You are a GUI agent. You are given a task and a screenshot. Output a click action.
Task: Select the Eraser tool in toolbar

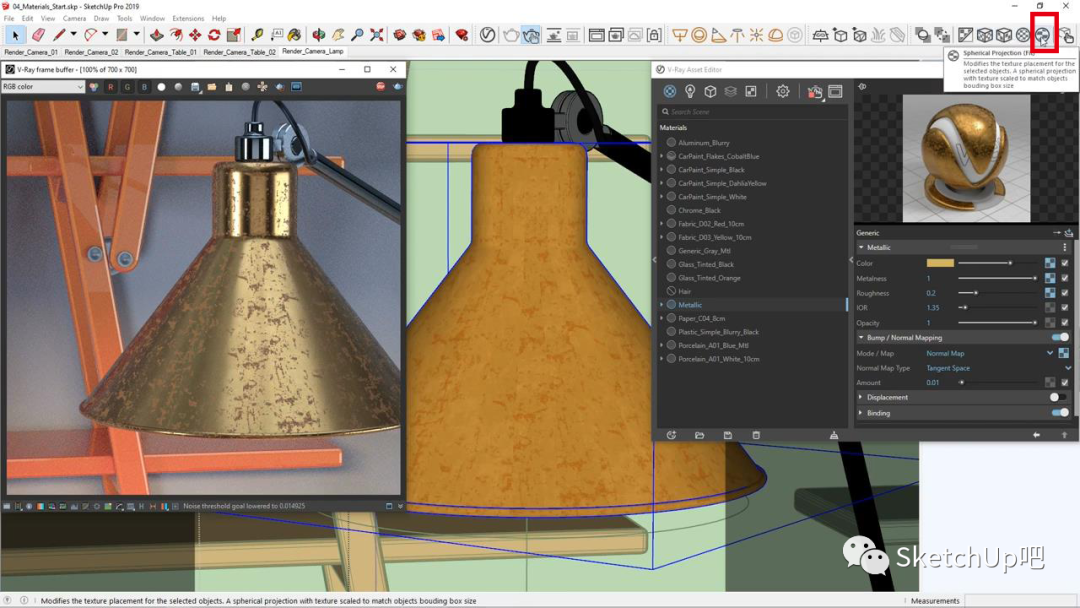[x=38, y=35]
